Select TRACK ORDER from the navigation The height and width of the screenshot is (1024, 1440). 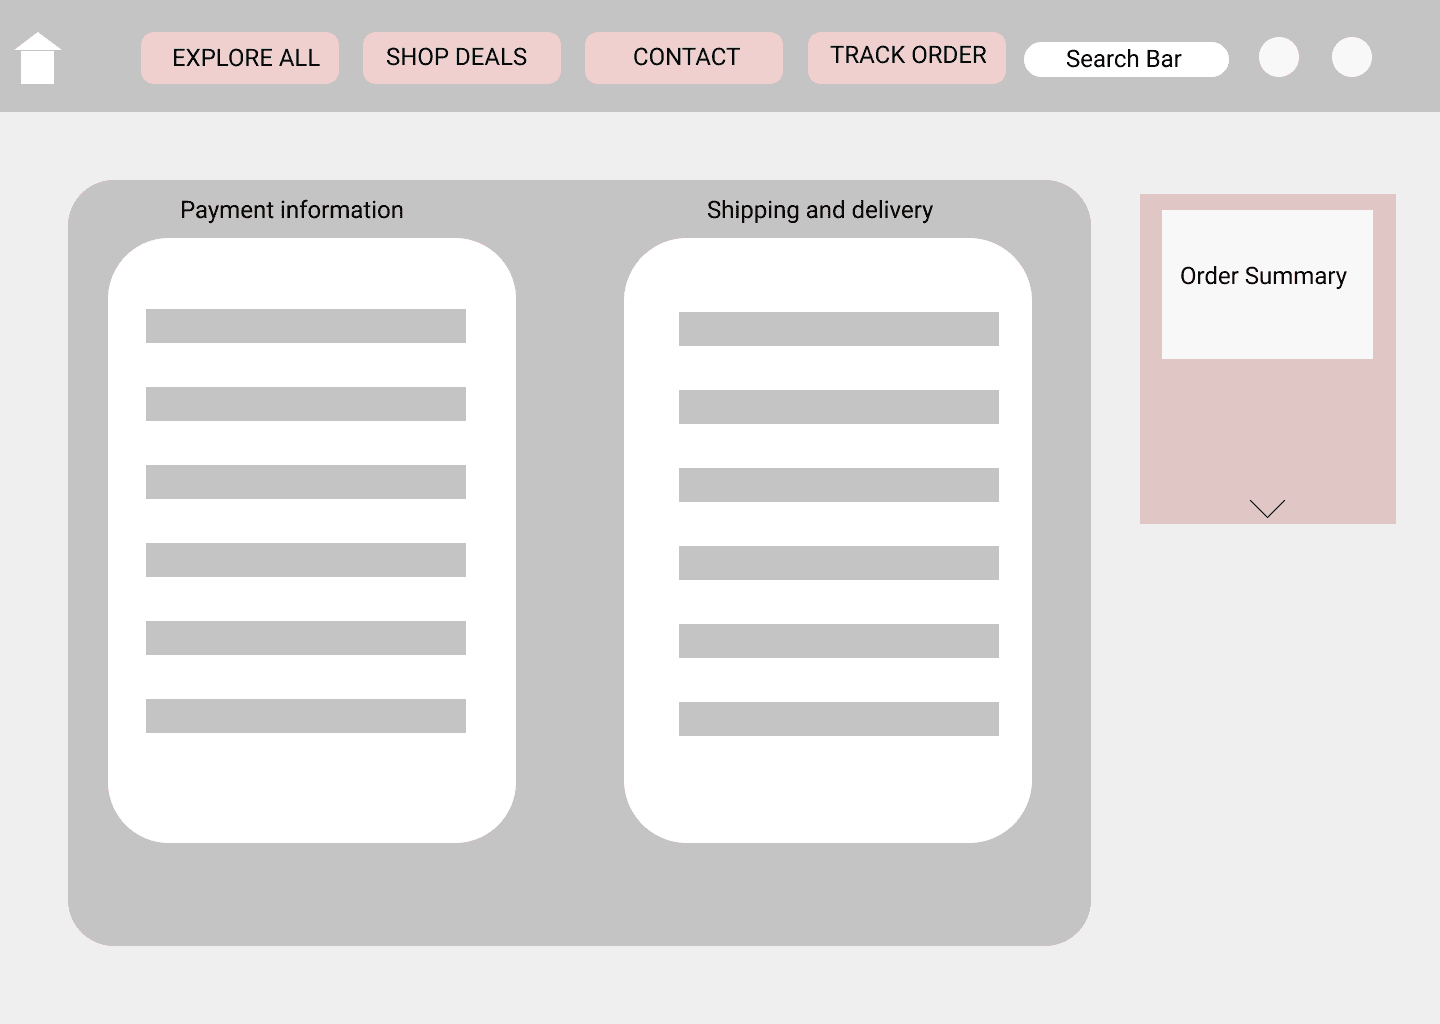(x=906, y=56)
